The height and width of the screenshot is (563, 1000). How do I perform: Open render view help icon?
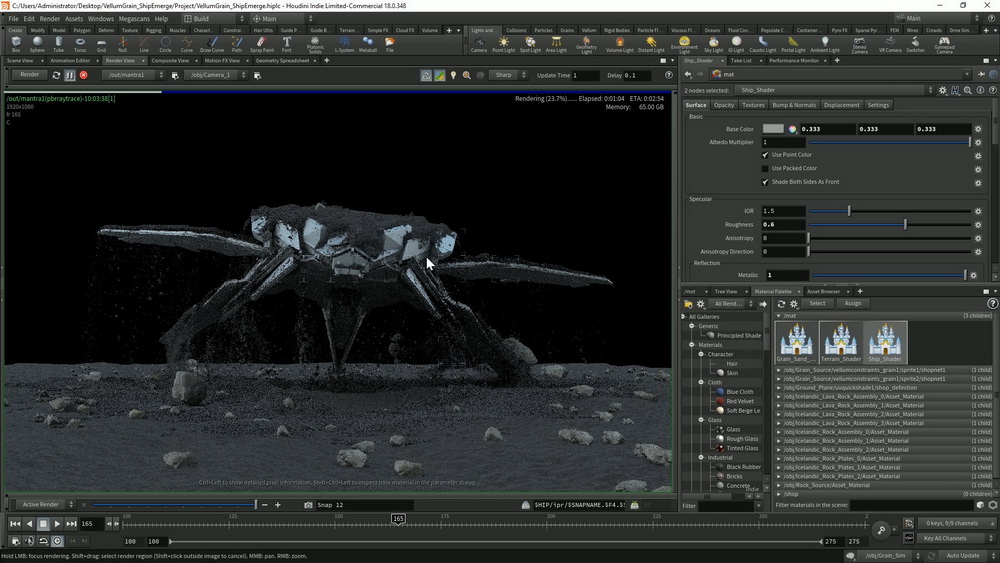click(x=668, y=75)
